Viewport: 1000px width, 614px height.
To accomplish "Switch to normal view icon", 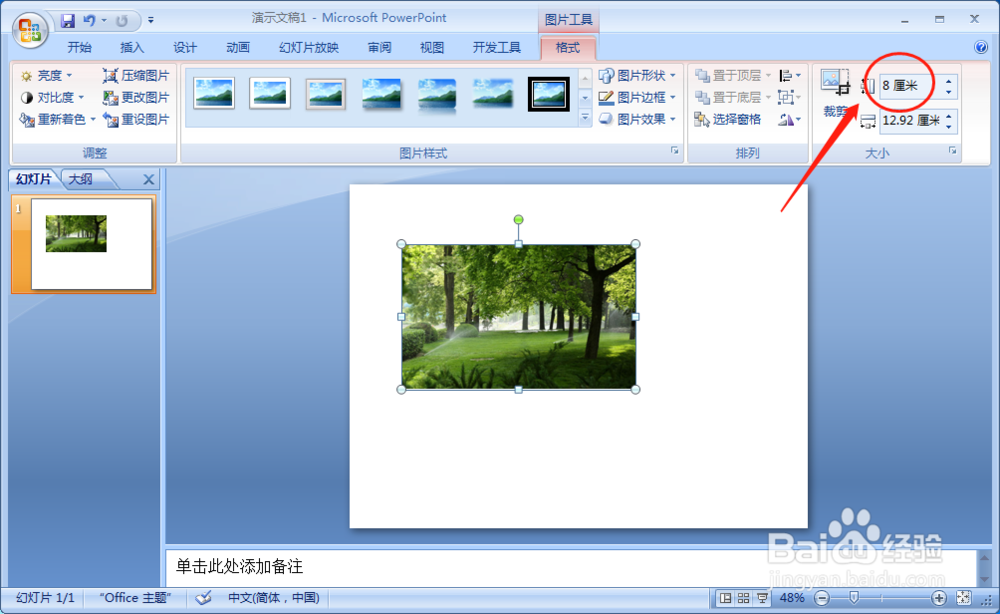I will click(x=725, y=598).
